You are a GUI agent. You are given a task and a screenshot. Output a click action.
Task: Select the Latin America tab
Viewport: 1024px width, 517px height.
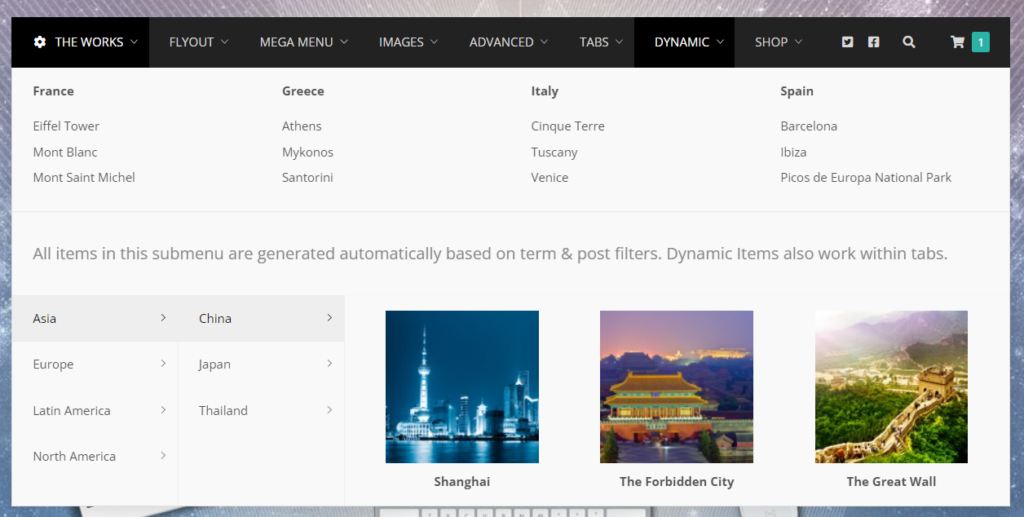[x=95, y=410]
